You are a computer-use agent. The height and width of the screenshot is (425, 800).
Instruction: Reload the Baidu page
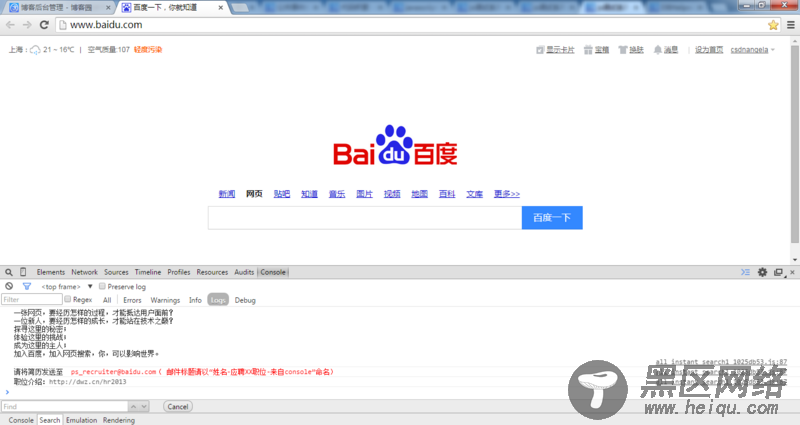44,24
